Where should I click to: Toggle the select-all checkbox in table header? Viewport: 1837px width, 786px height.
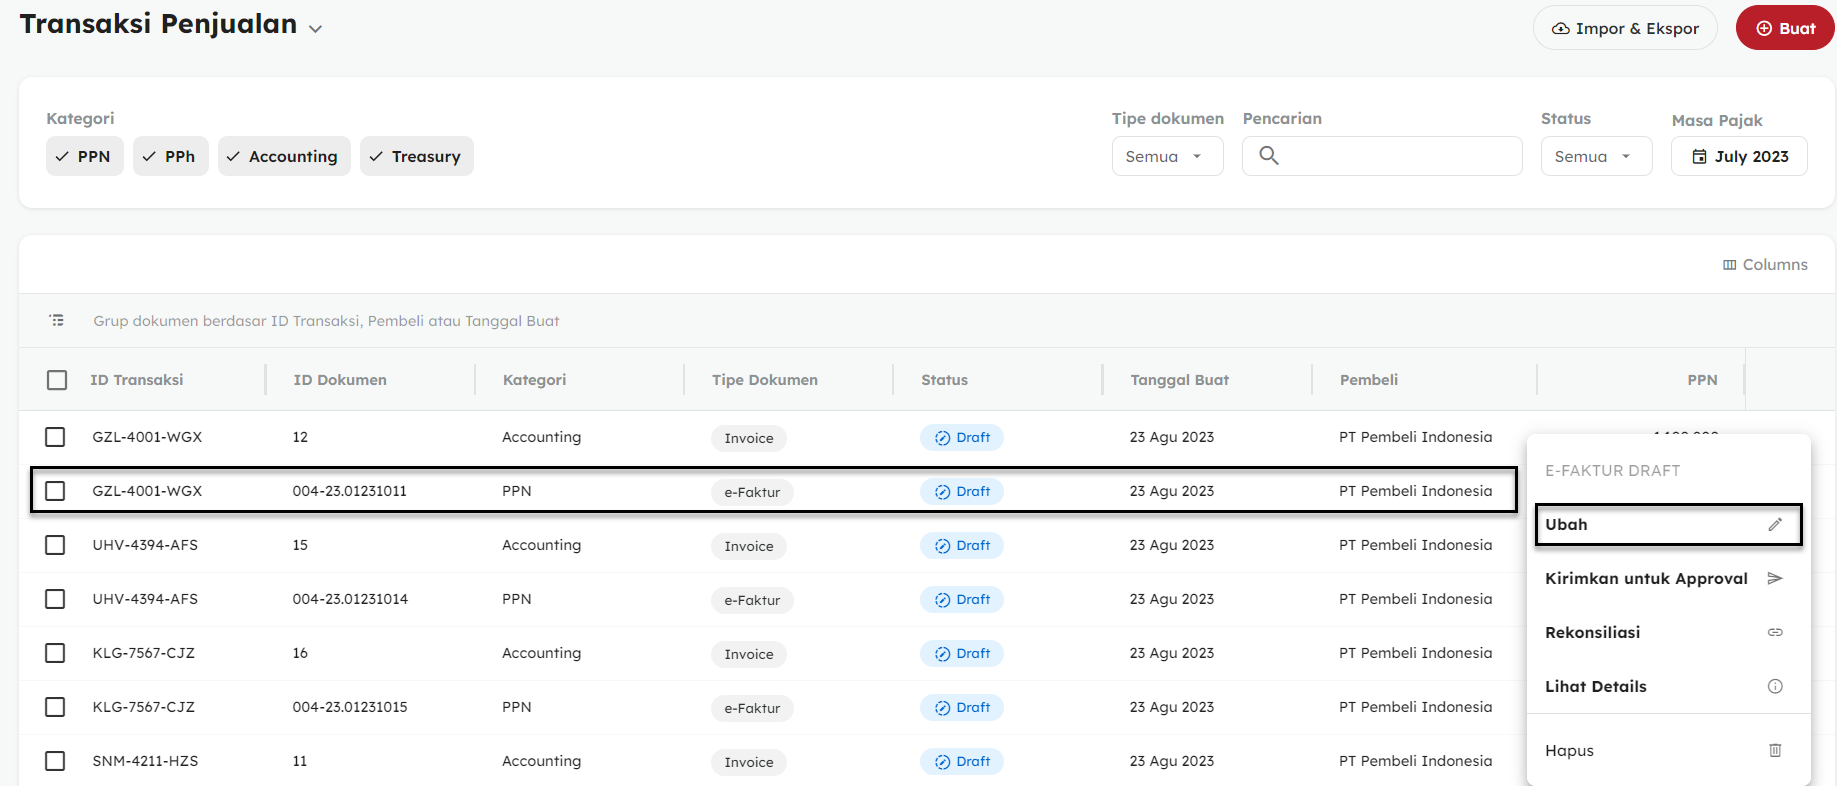(x=57, y=380)
